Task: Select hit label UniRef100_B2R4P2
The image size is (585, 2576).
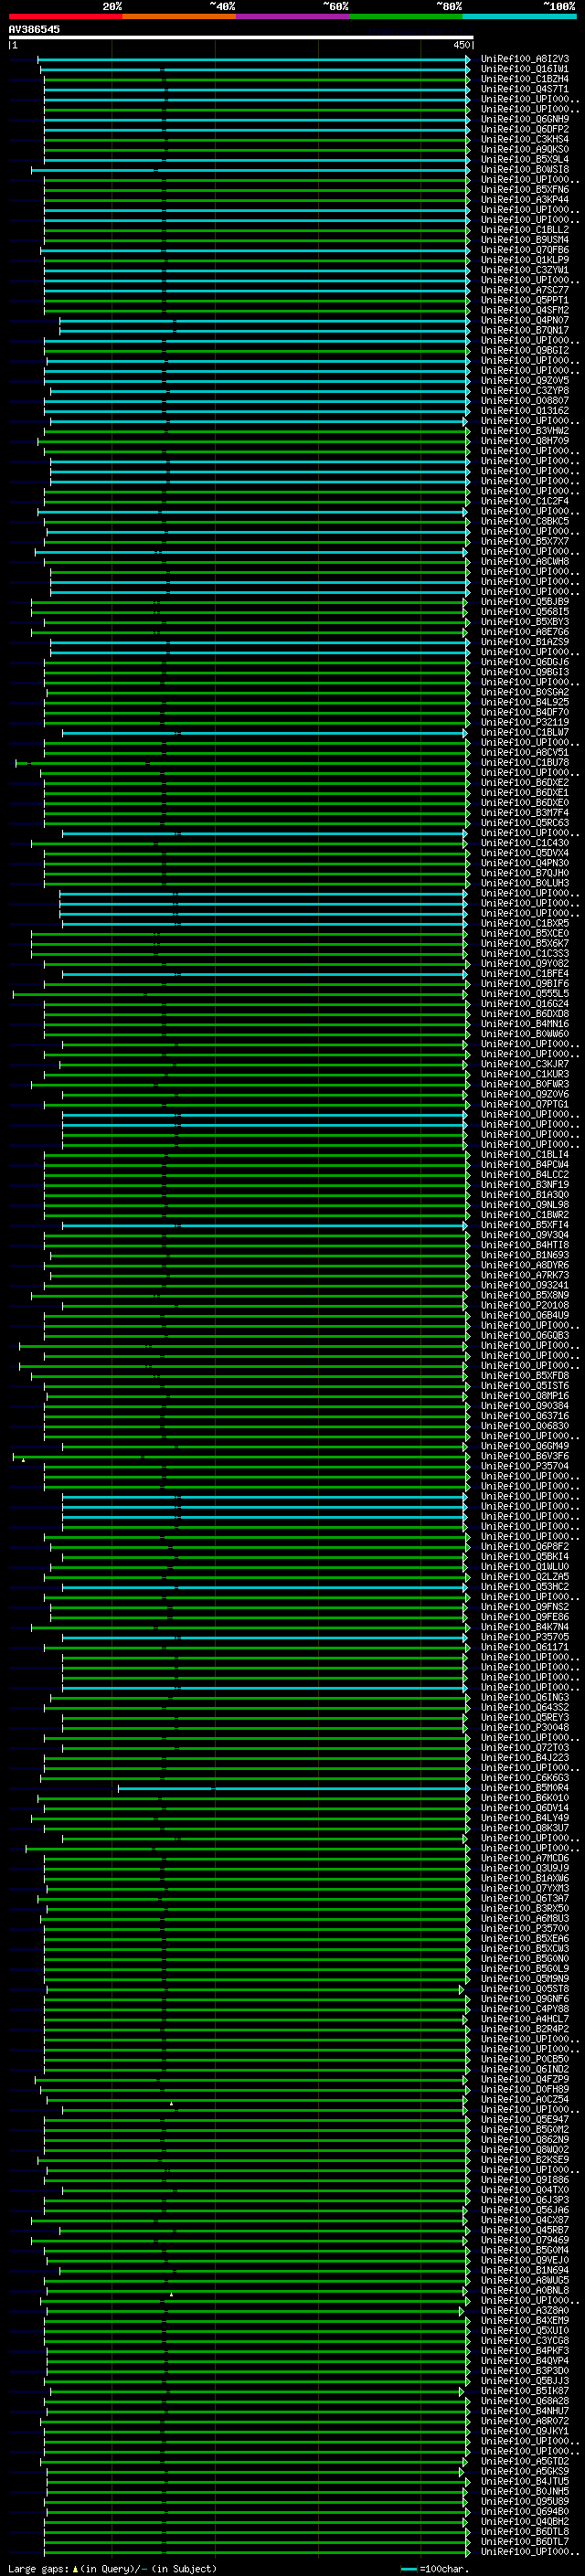Action: (525, 2029)
